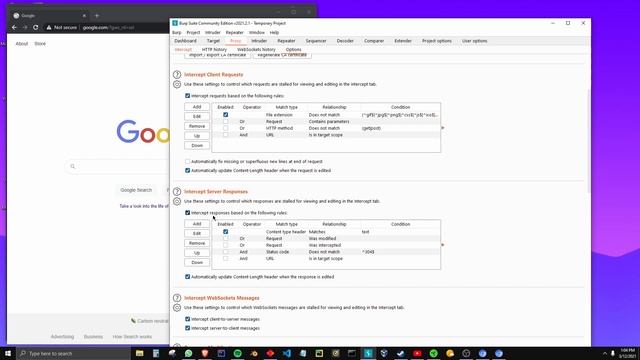640x360 pixels.
Task: Disable the File extension request rule
Action: (x=226, y=115)
